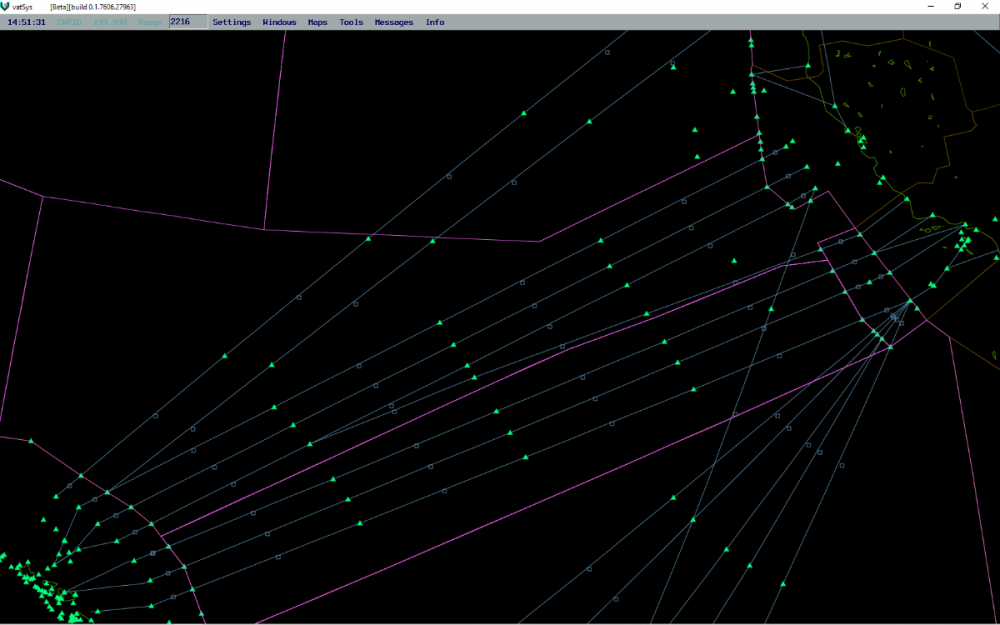
Task: Select waypoint triangle where right-side routes converge
Action: click(910, 301)
